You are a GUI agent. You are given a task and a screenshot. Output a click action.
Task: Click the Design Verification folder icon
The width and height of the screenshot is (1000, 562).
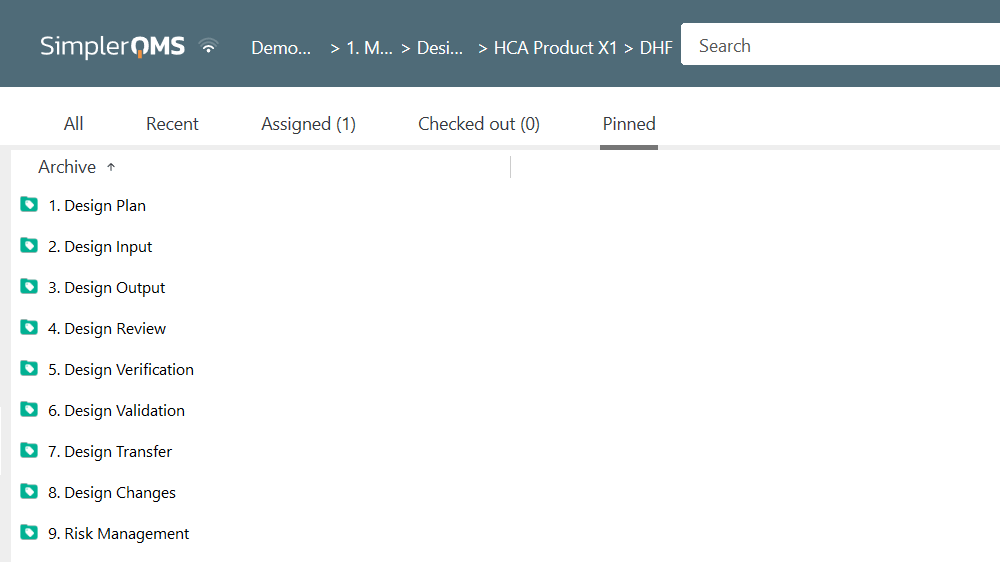point(29,369)
